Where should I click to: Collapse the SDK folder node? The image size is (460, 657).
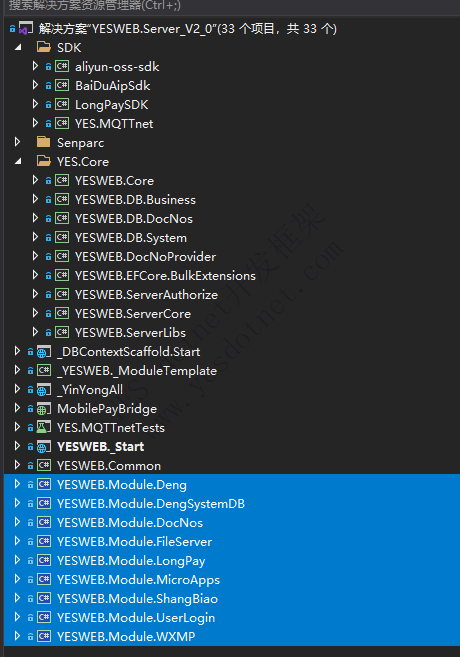click(x=18, y=47)
